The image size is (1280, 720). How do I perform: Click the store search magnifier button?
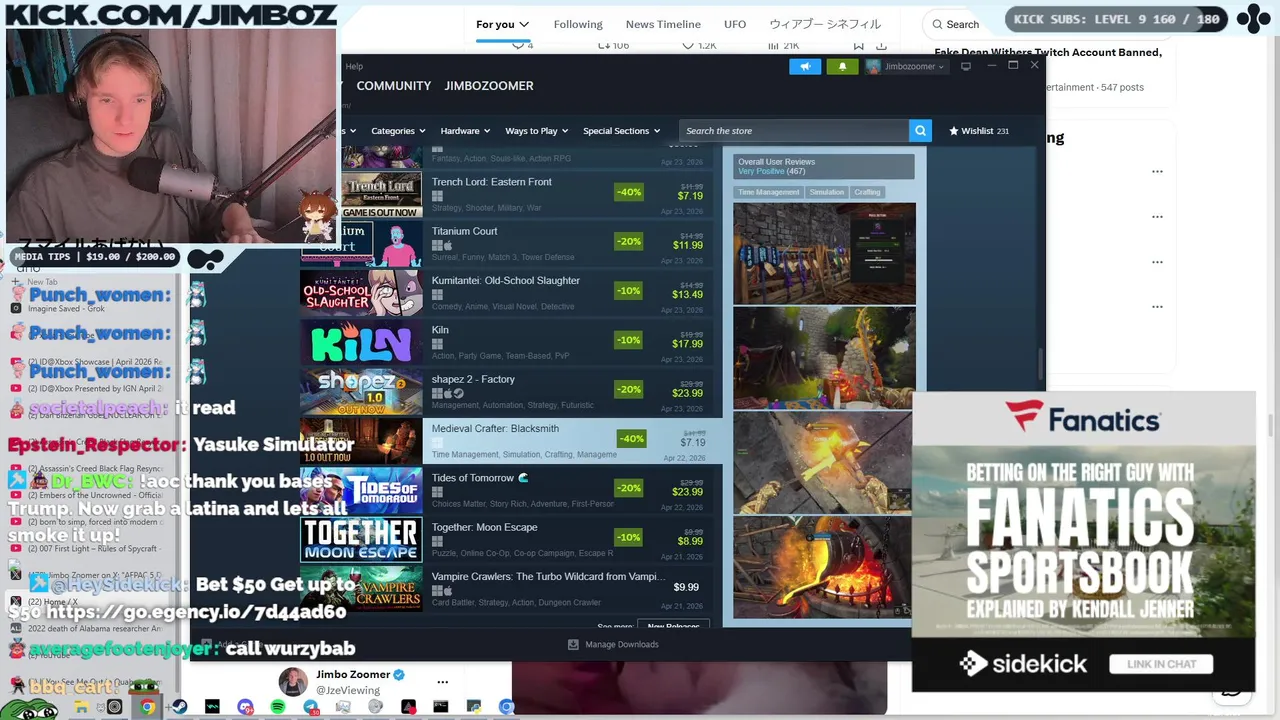920,130
